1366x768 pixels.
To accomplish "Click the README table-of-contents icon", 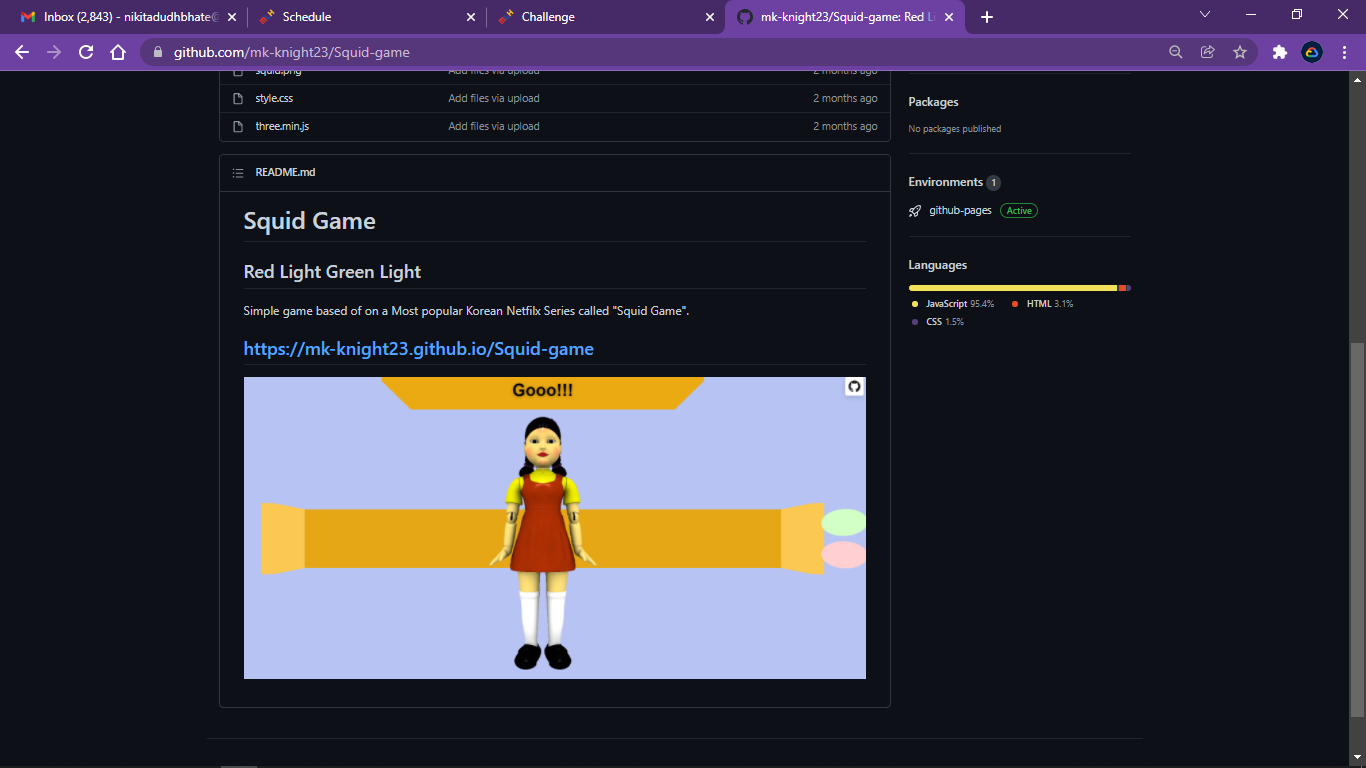I will pyautogui.click(x=238, y=172).
